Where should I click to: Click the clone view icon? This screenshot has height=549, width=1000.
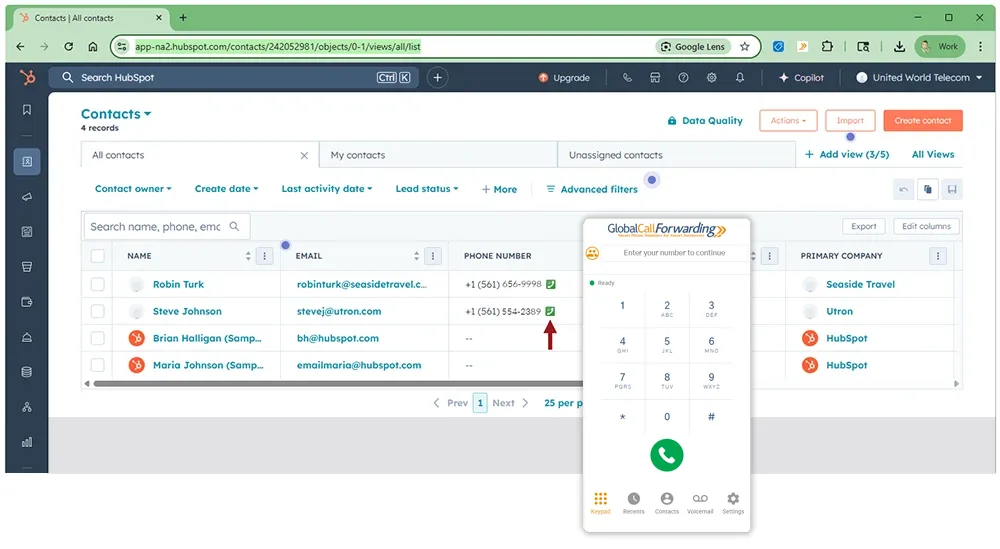(x=927, y=189)
